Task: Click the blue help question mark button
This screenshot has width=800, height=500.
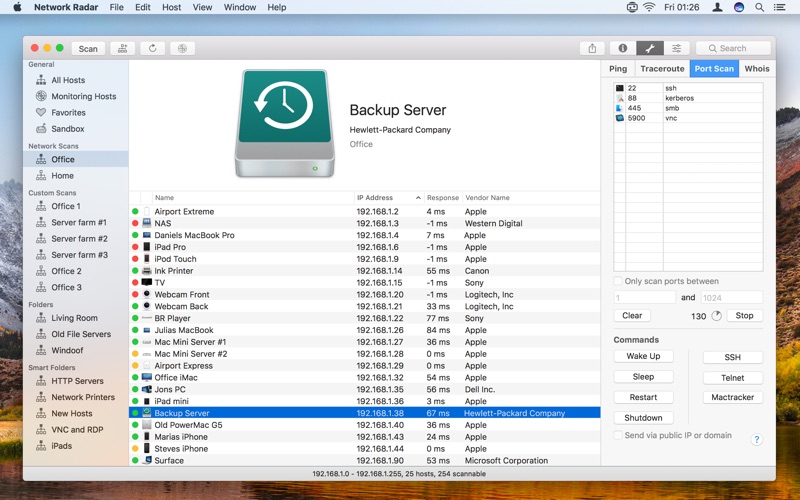Action: (x=756, y=439)
